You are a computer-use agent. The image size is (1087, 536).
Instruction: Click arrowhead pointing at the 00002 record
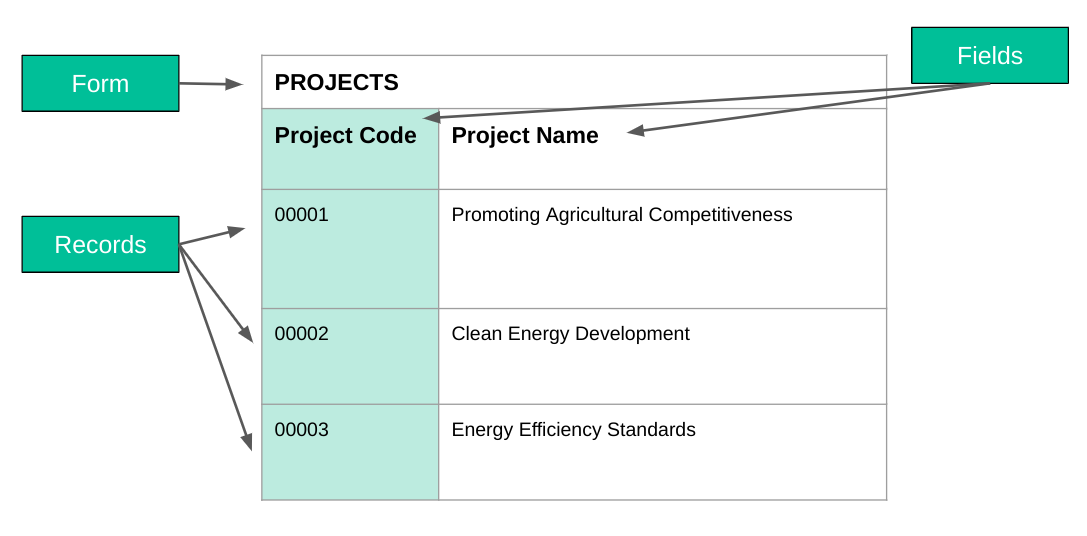tap(246, 334)
